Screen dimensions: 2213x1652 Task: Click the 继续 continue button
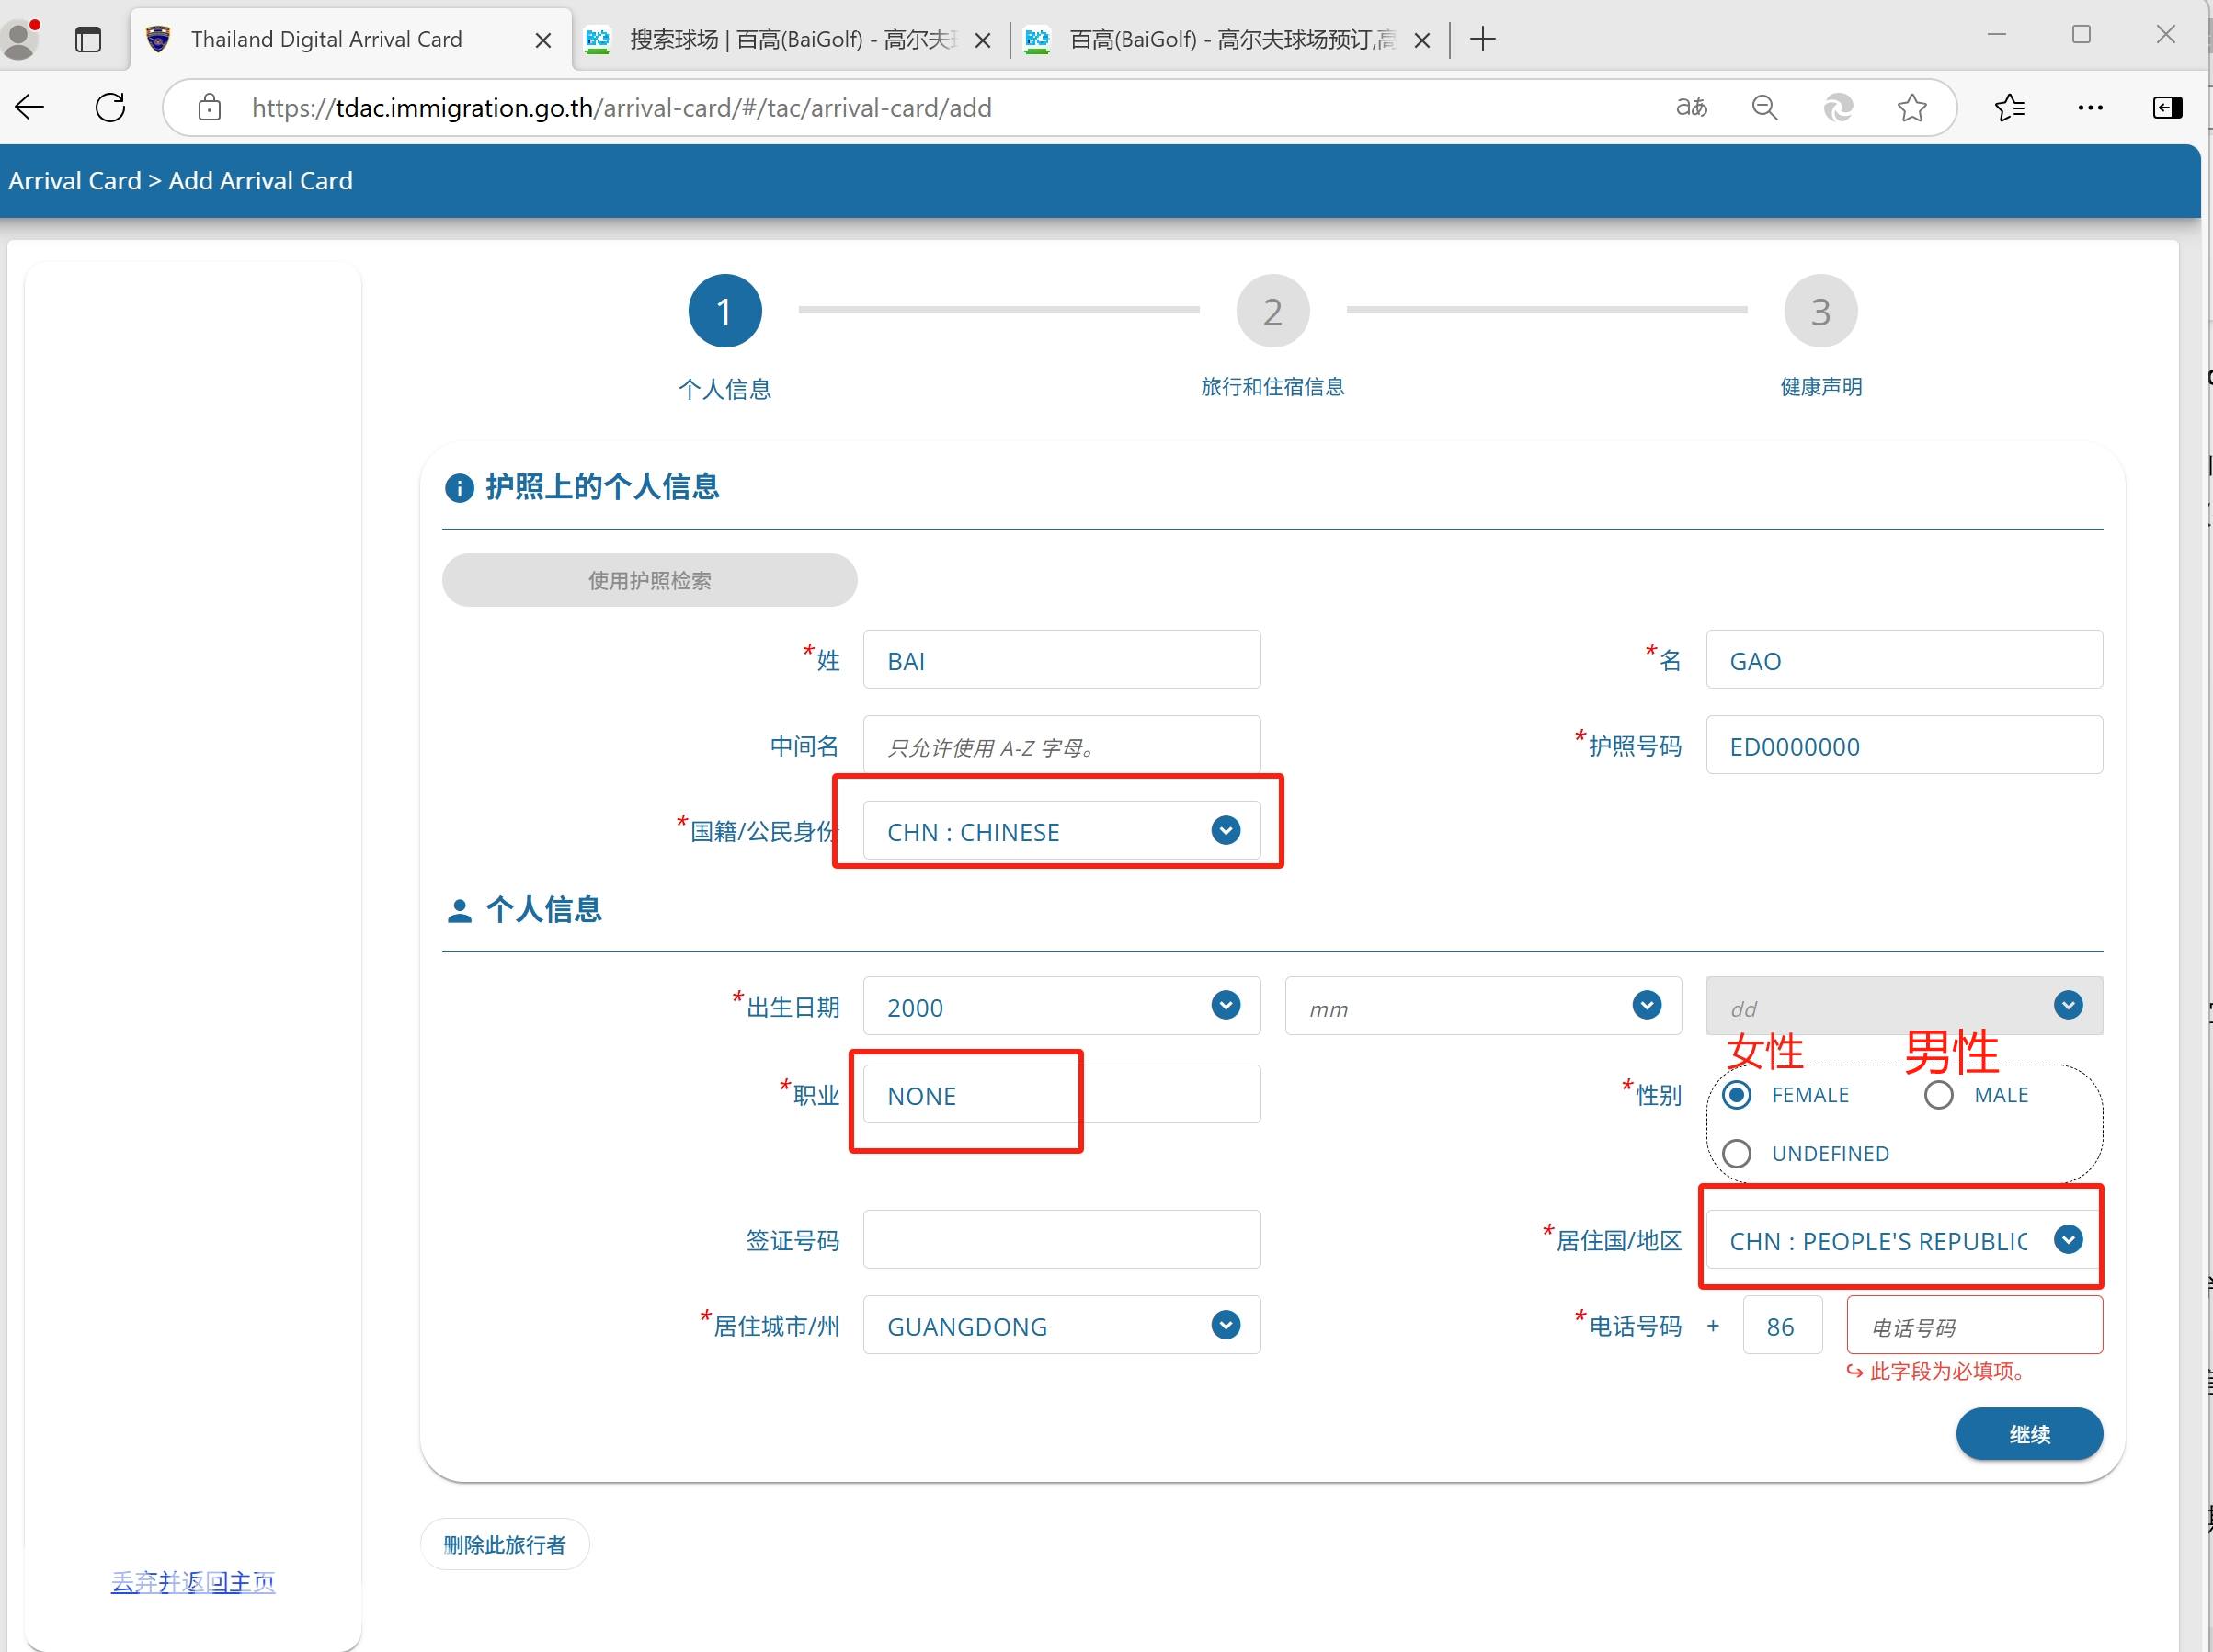(2029, 1434)
